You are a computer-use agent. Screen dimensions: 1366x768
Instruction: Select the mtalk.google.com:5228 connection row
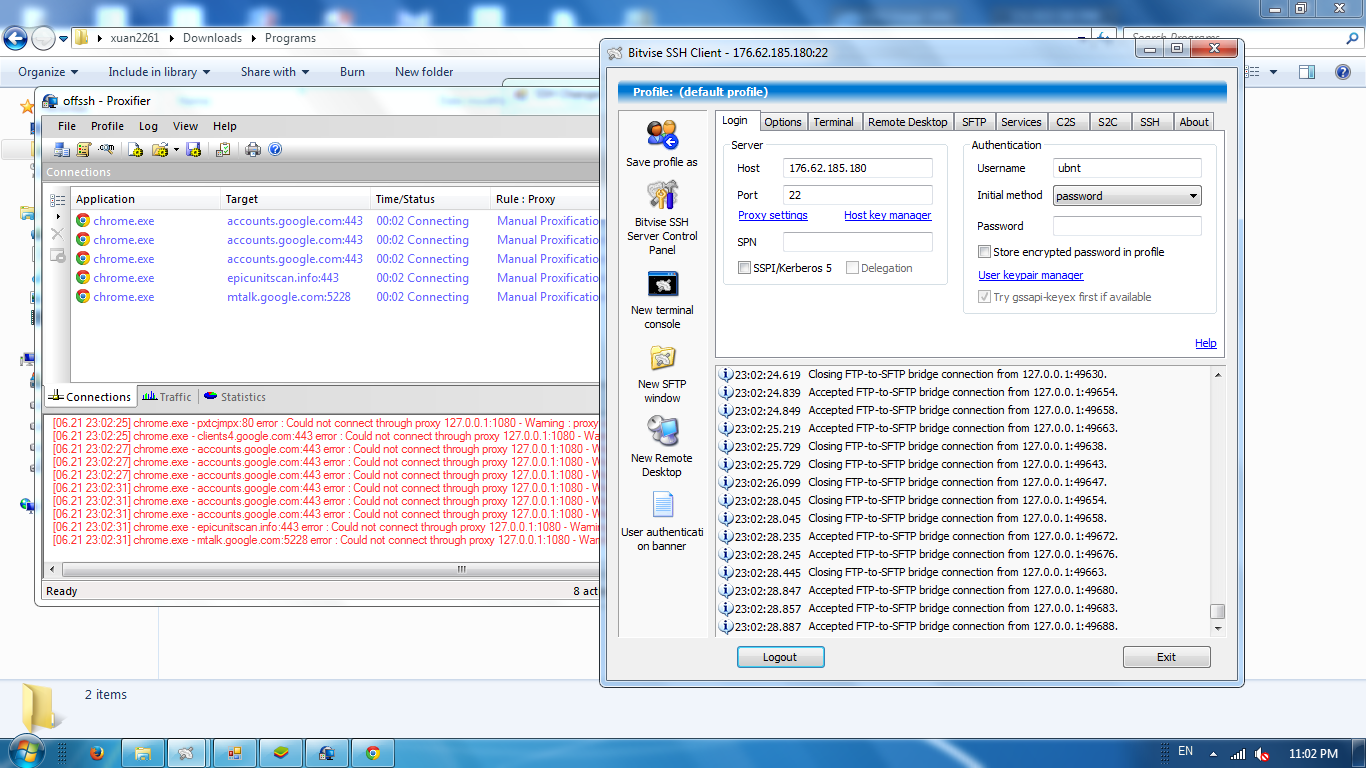335,297
